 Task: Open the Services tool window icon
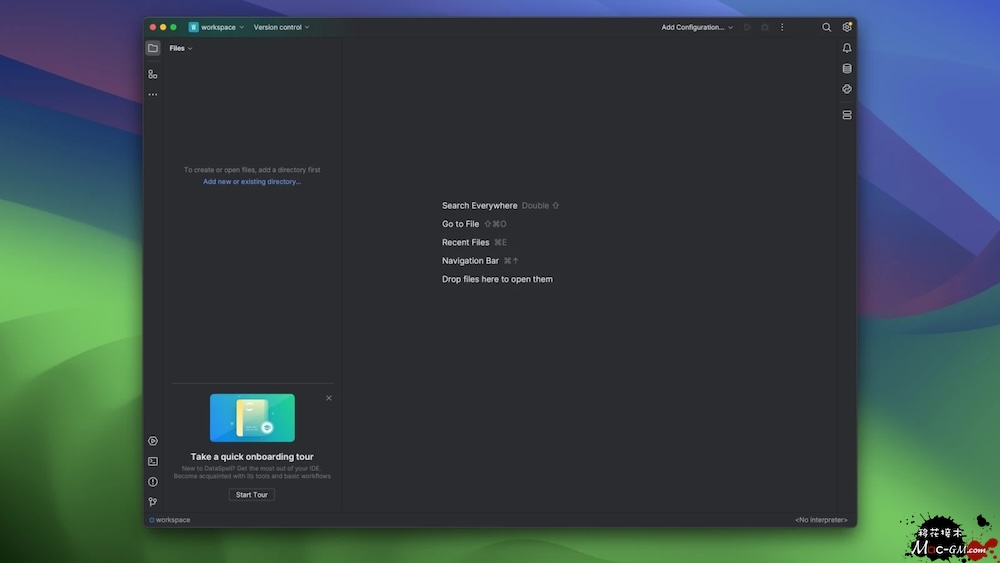153,441
